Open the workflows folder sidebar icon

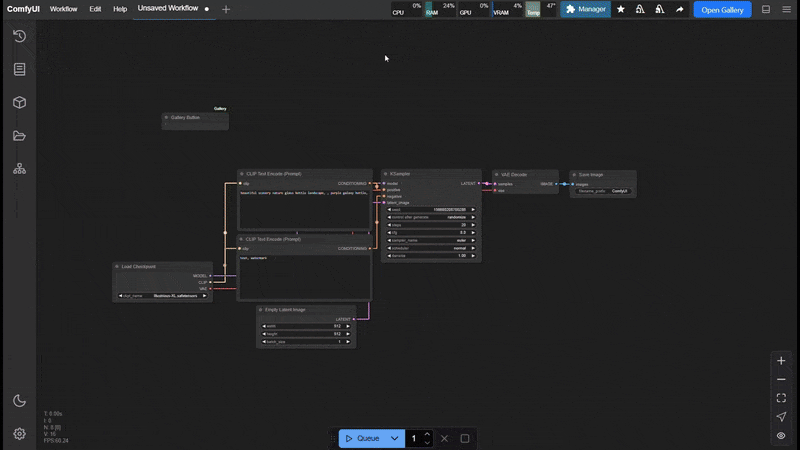click(19, 136)
